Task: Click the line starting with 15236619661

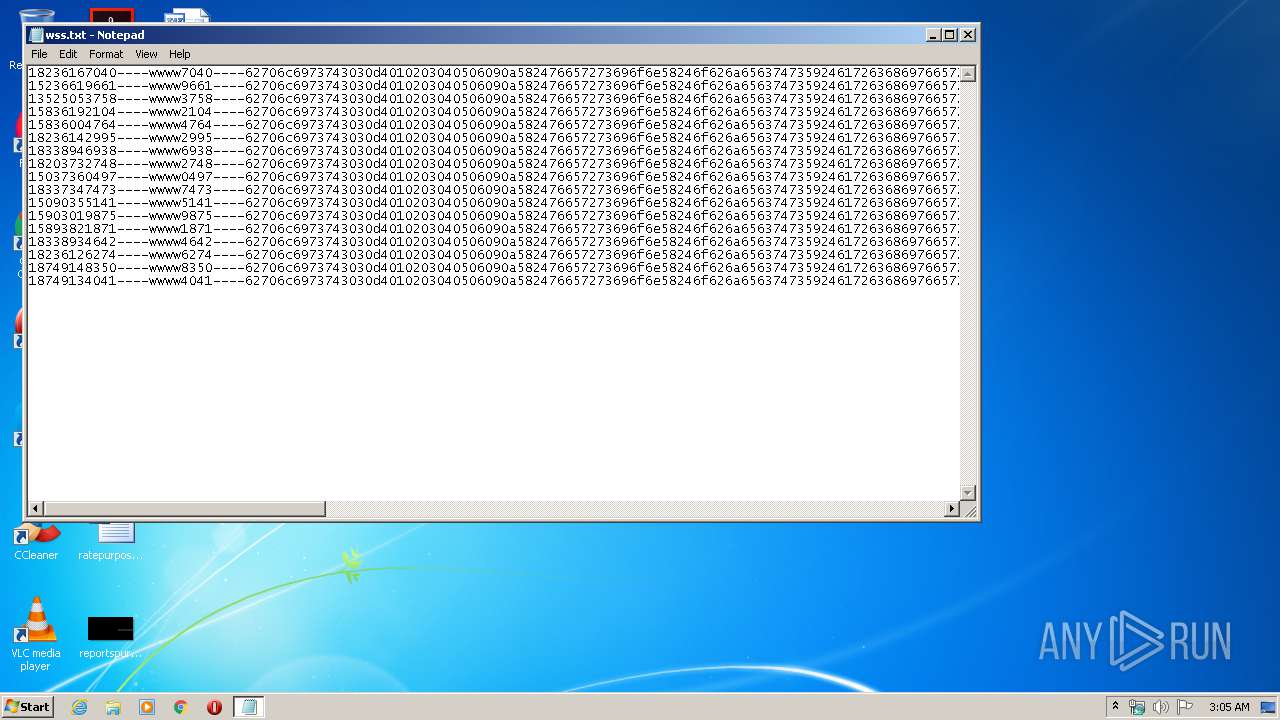Action: click(493, 86)
